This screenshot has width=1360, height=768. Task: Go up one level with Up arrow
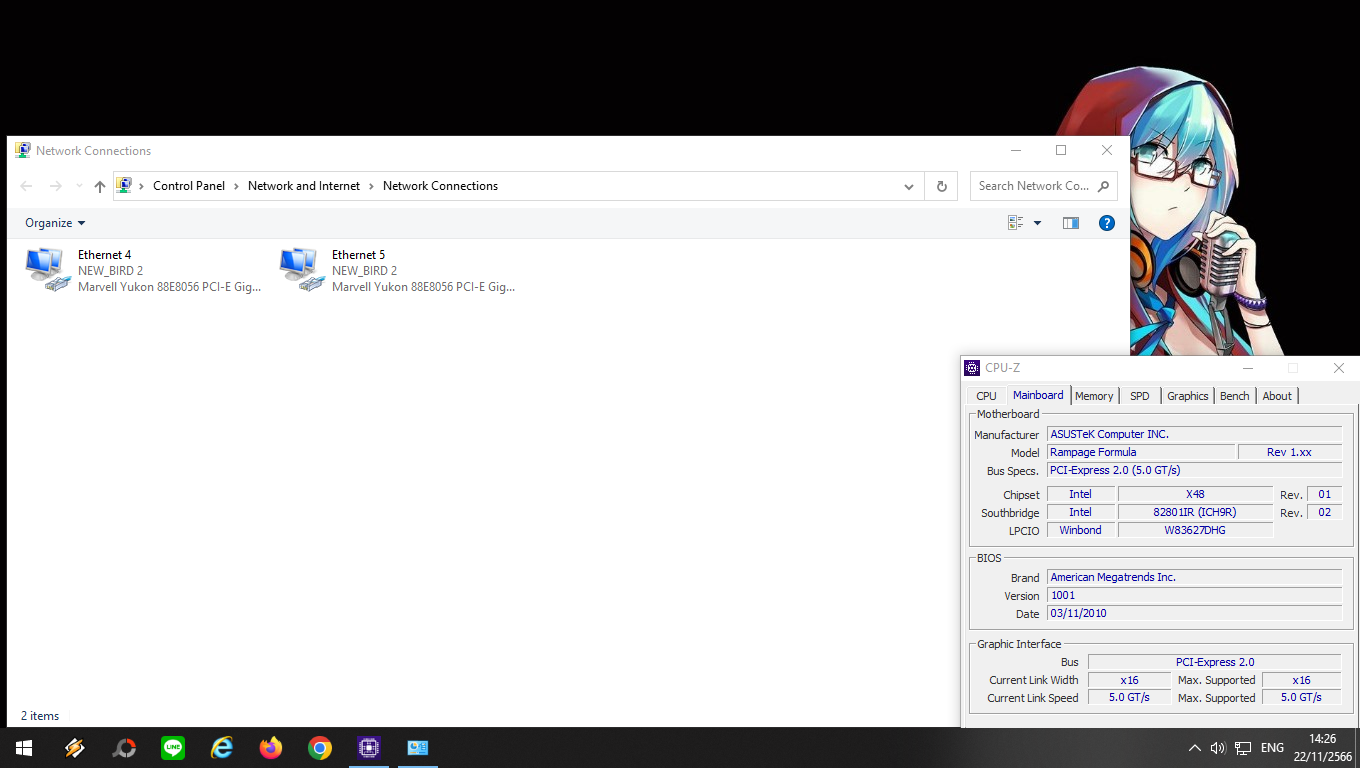tap(99, 186)
